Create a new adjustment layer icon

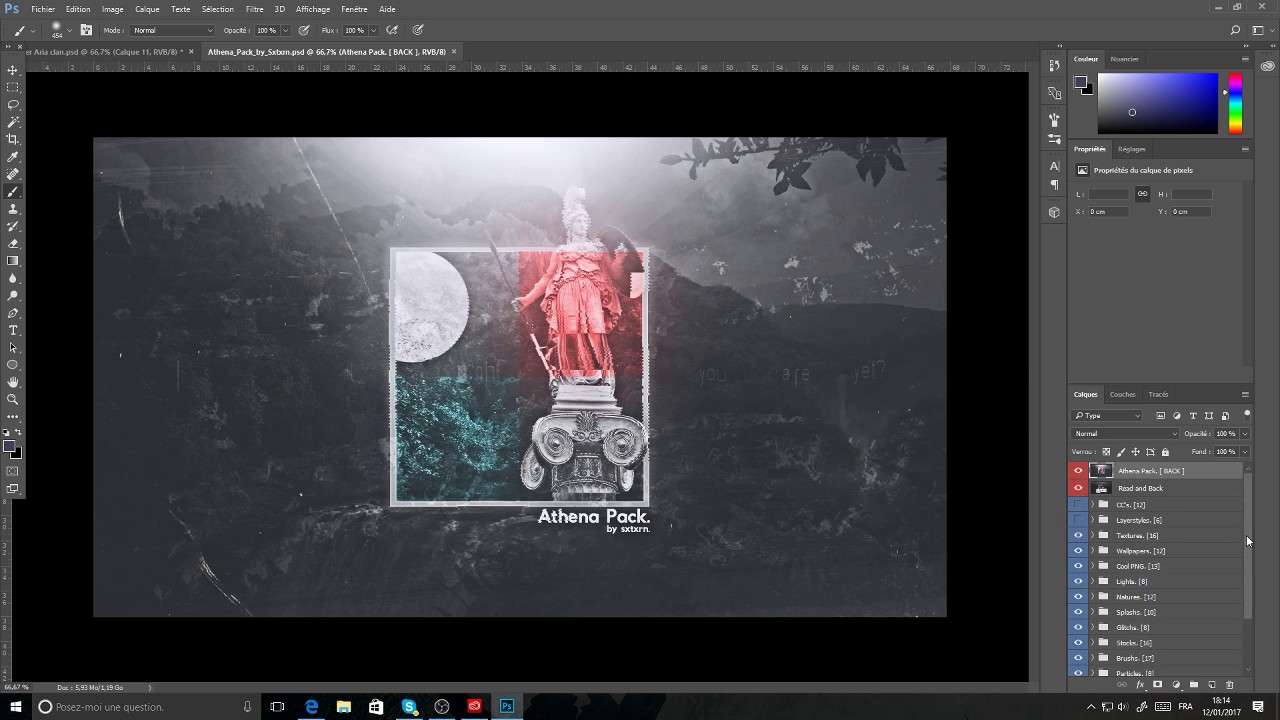pyautogui.click(x=1176, y=685)
